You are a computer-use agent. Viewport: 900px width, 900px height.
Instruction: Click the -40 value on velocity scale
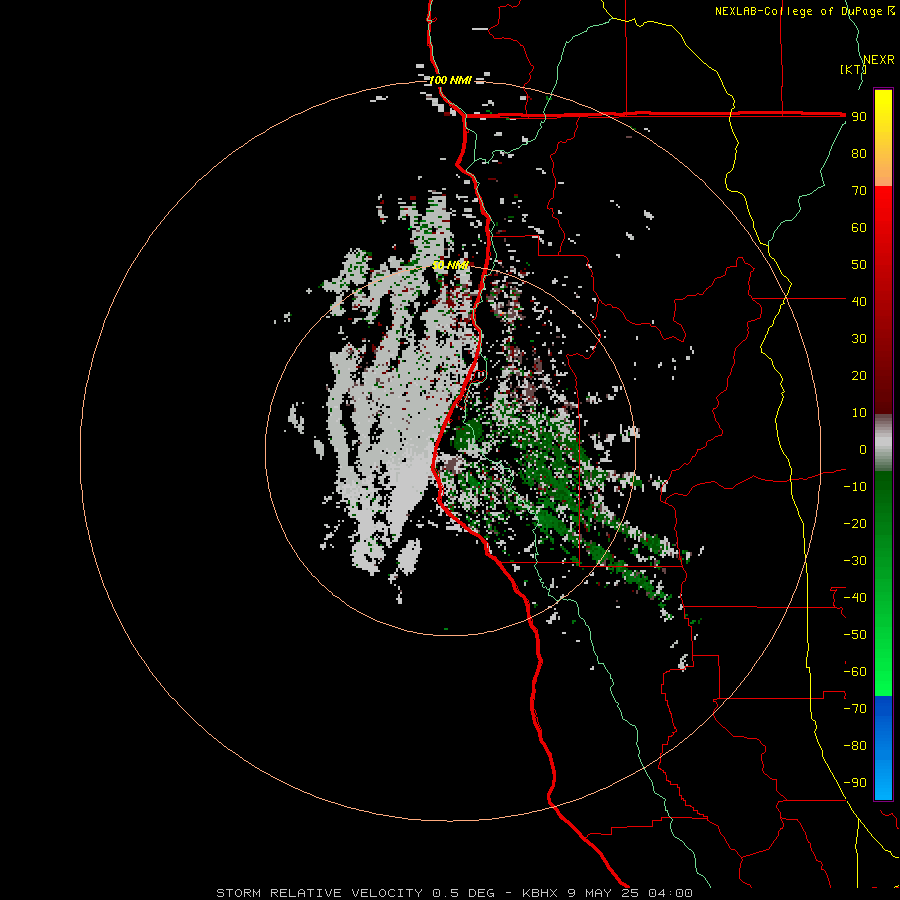coord(855,598)
